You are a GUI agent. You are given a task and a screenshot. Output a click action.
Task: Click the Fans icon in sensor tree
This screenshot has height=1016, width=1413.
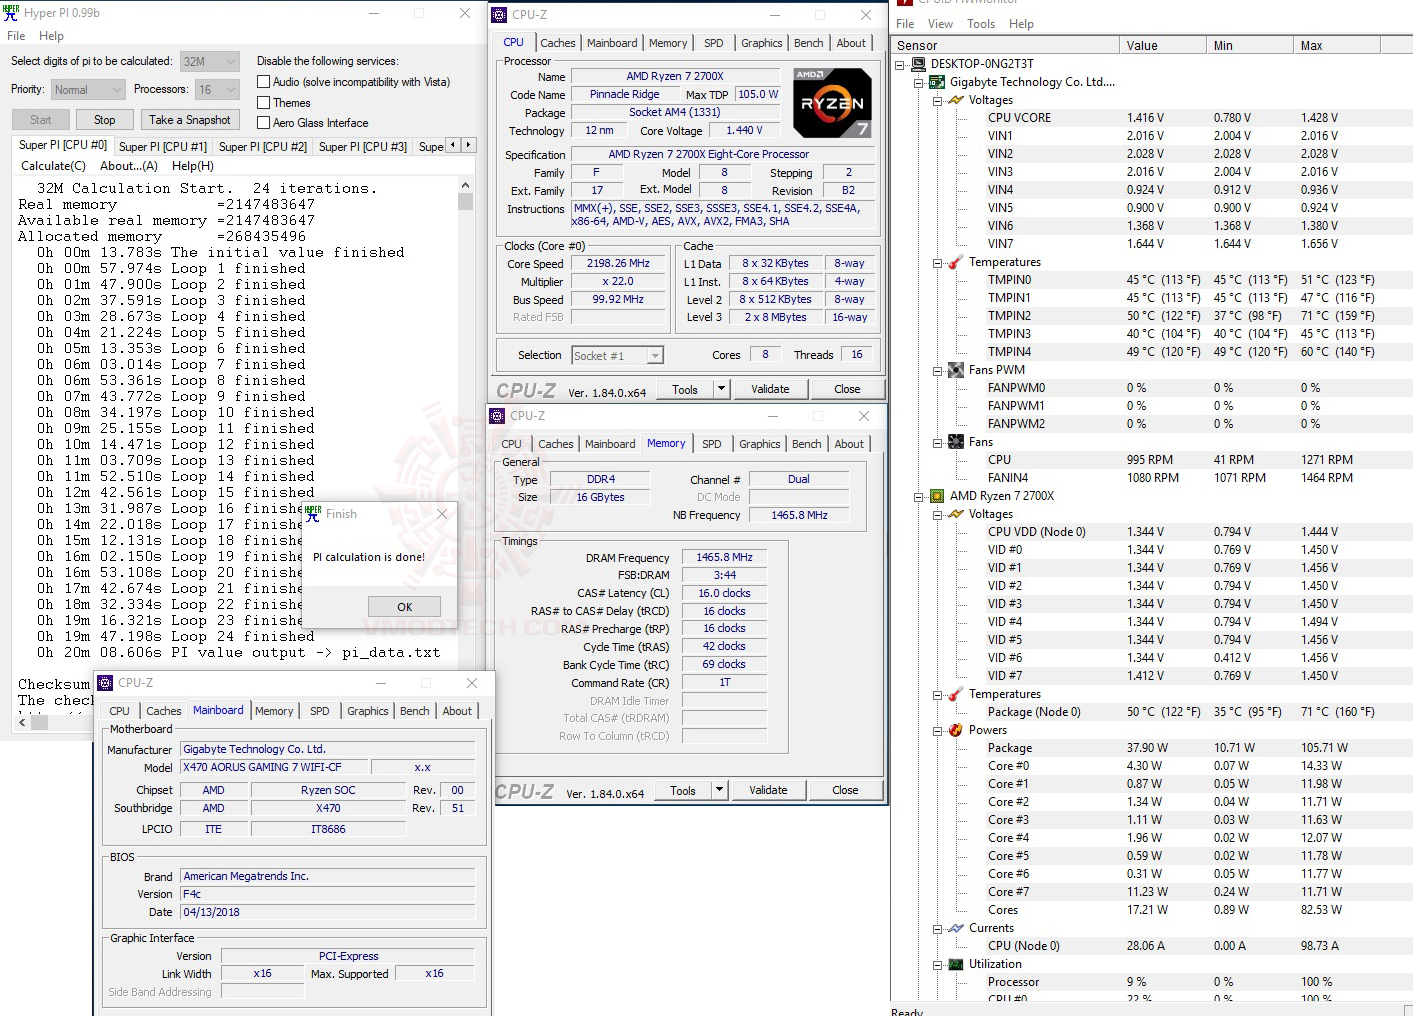tap(956, 442)
